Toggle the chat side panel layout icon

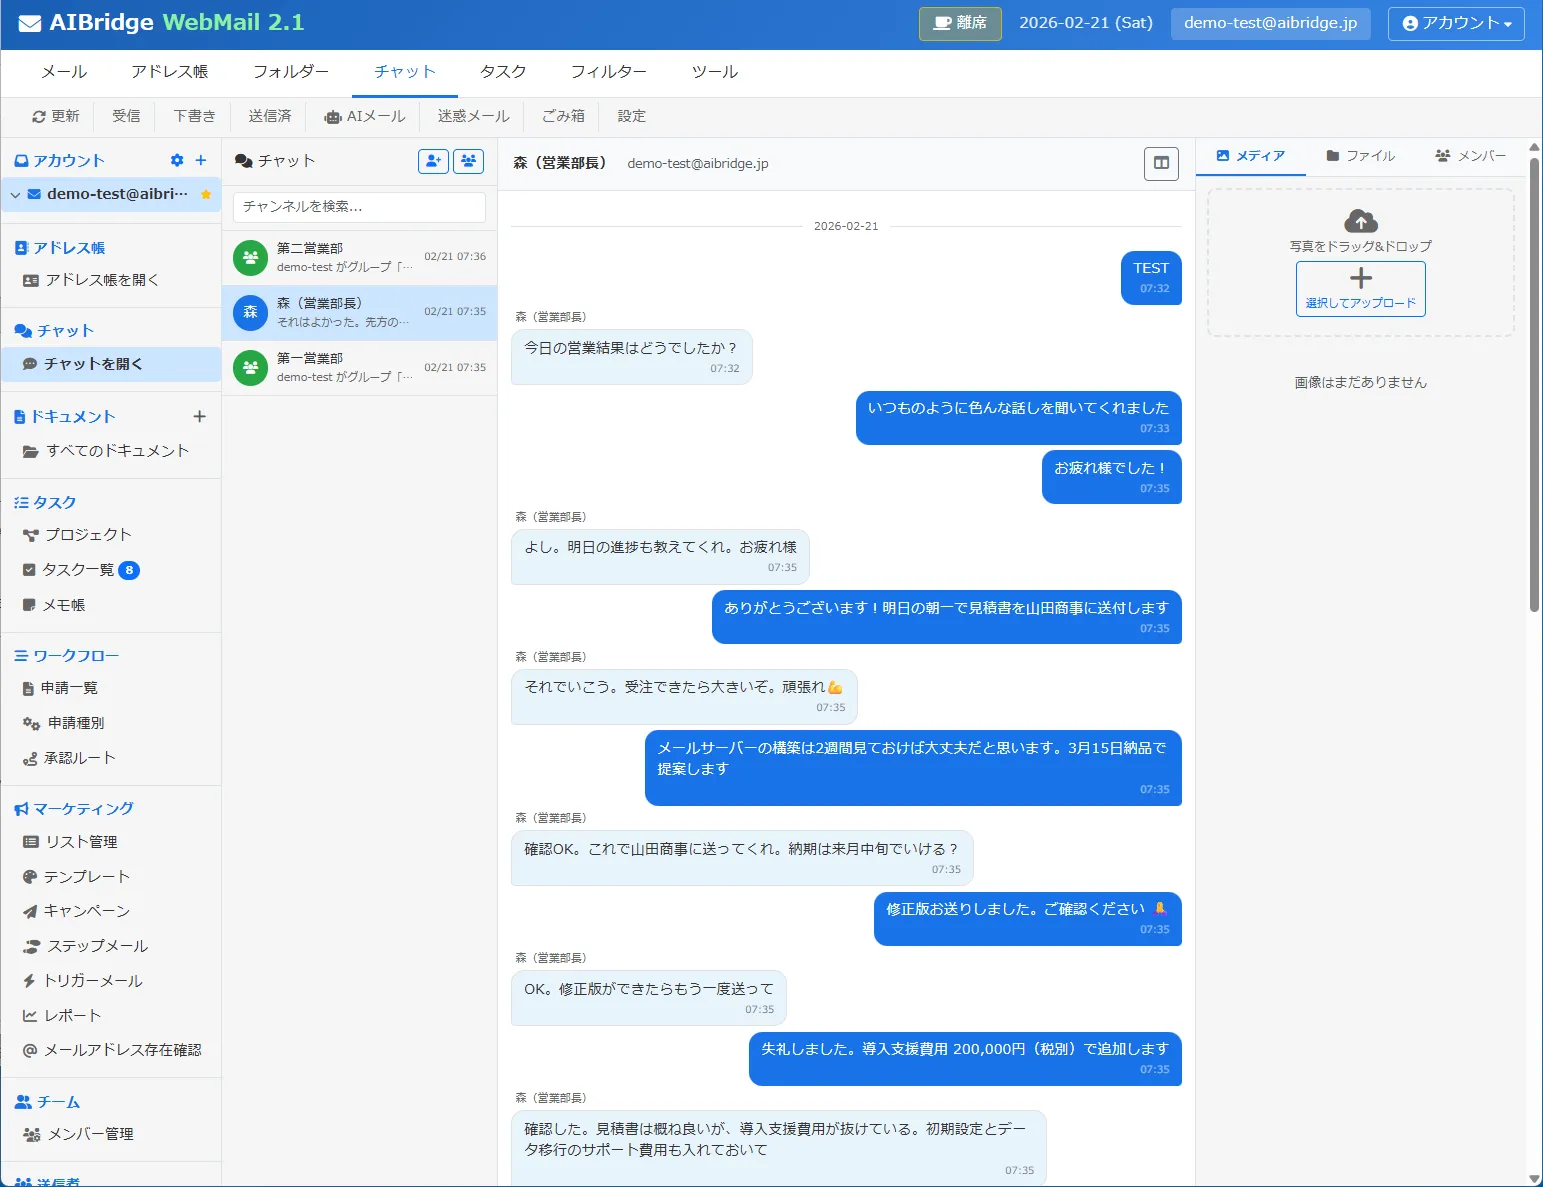coord(1161,163)
